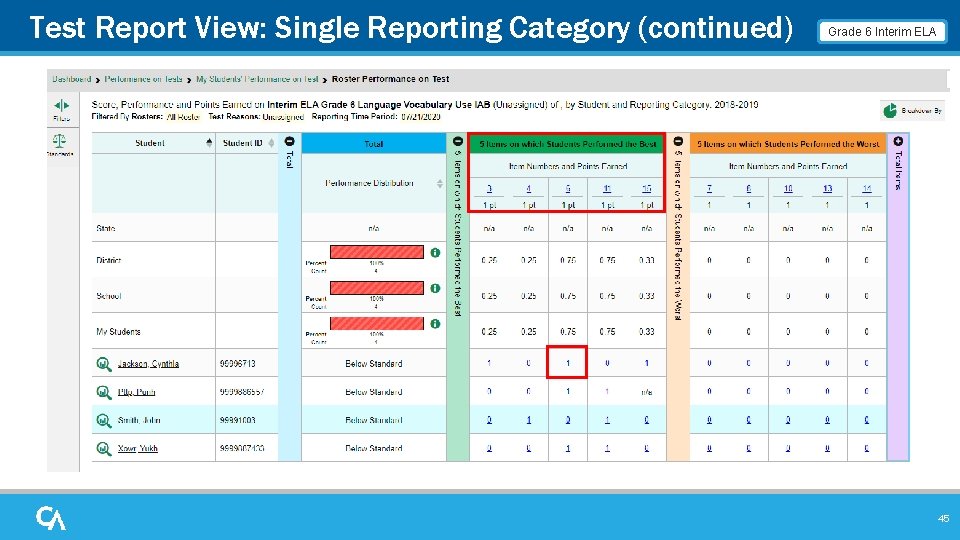Click Xowr, Yukh's score under item 14

(866, 448)
